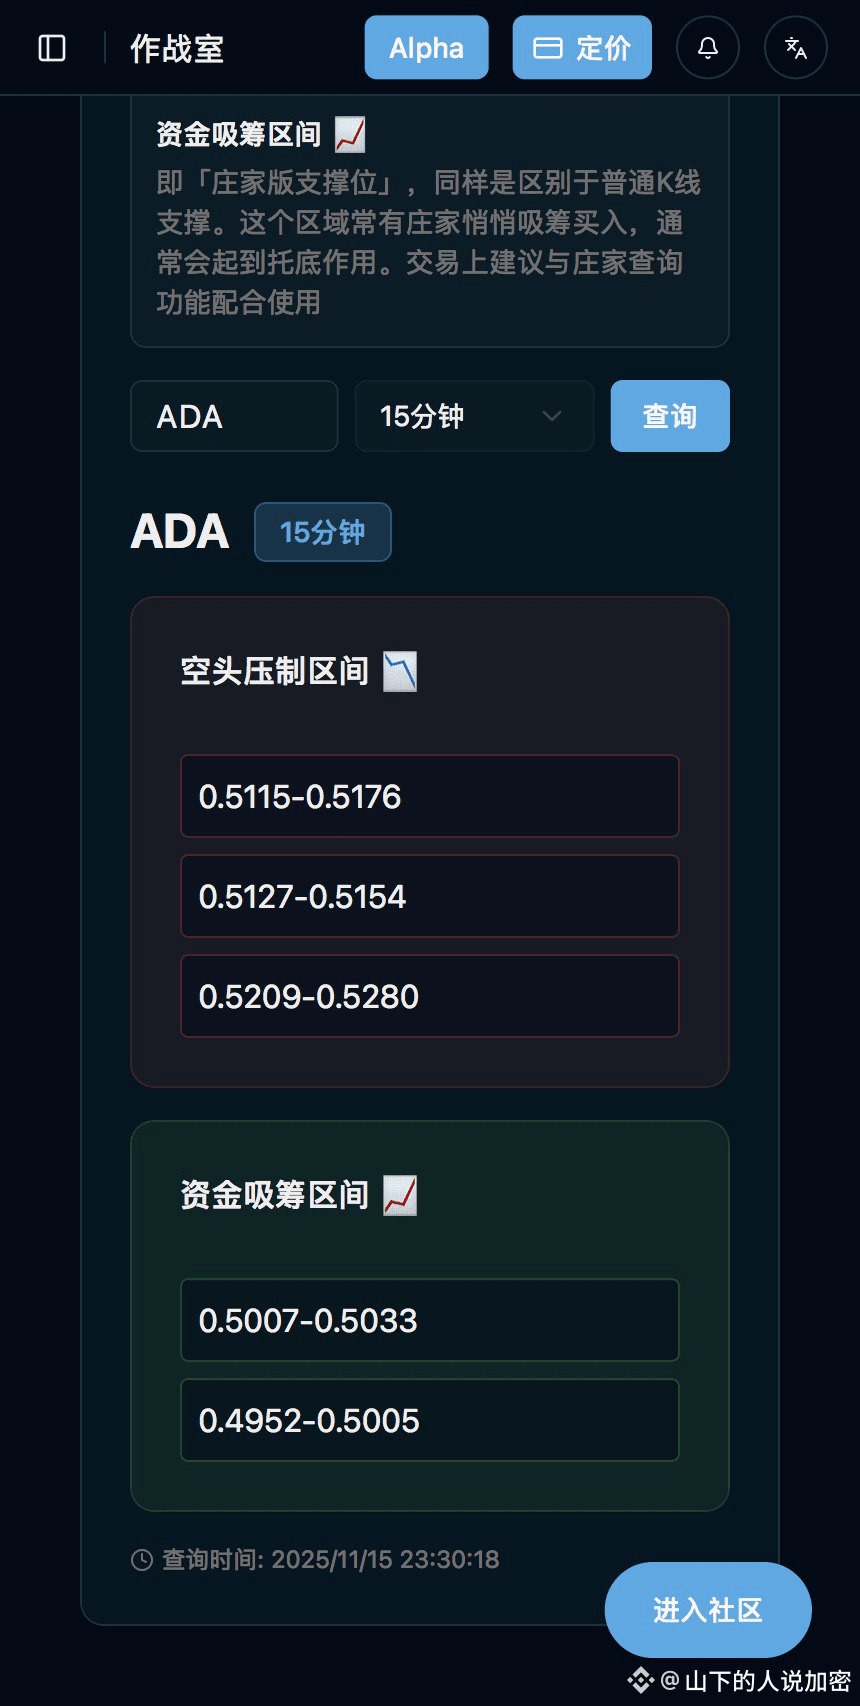Select the 0.5115-0.5176 resistance range
Viewport: 860px width, 1706px height.
(x=430, y=796)
